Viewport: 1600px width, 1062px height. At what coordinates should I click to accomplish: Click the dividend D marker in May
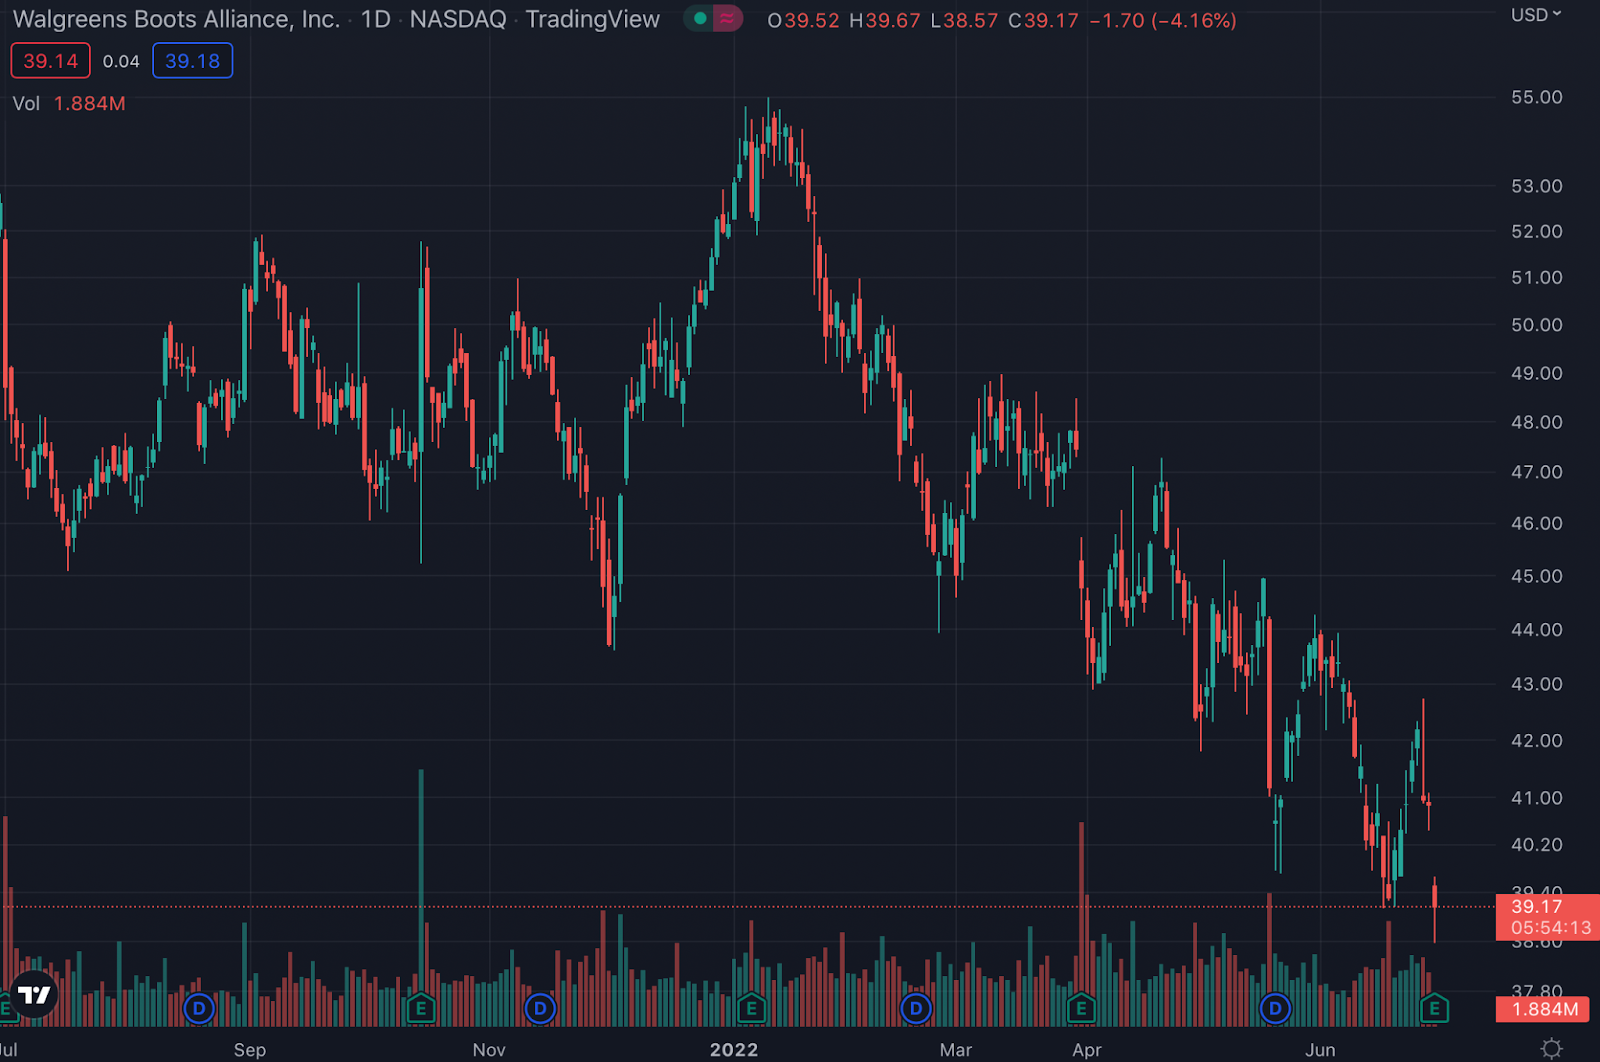(x=1275, y=1008)
